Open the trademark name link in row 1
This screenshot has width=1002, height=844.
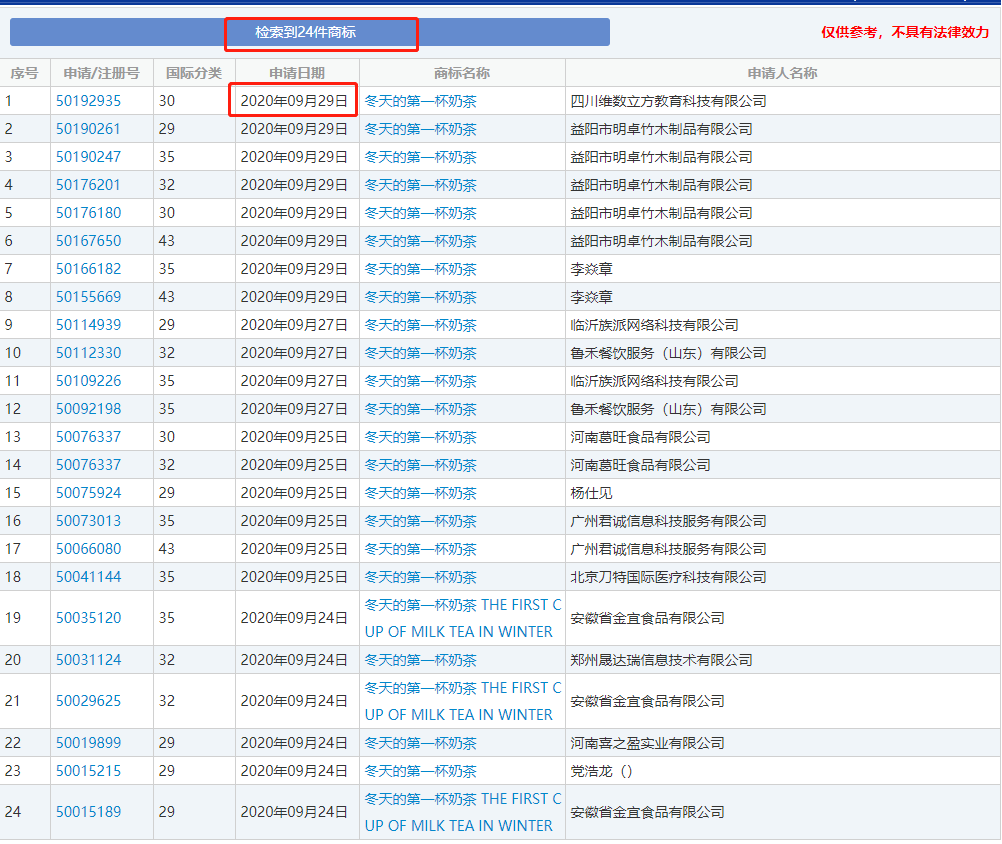(x=420, y=101)
